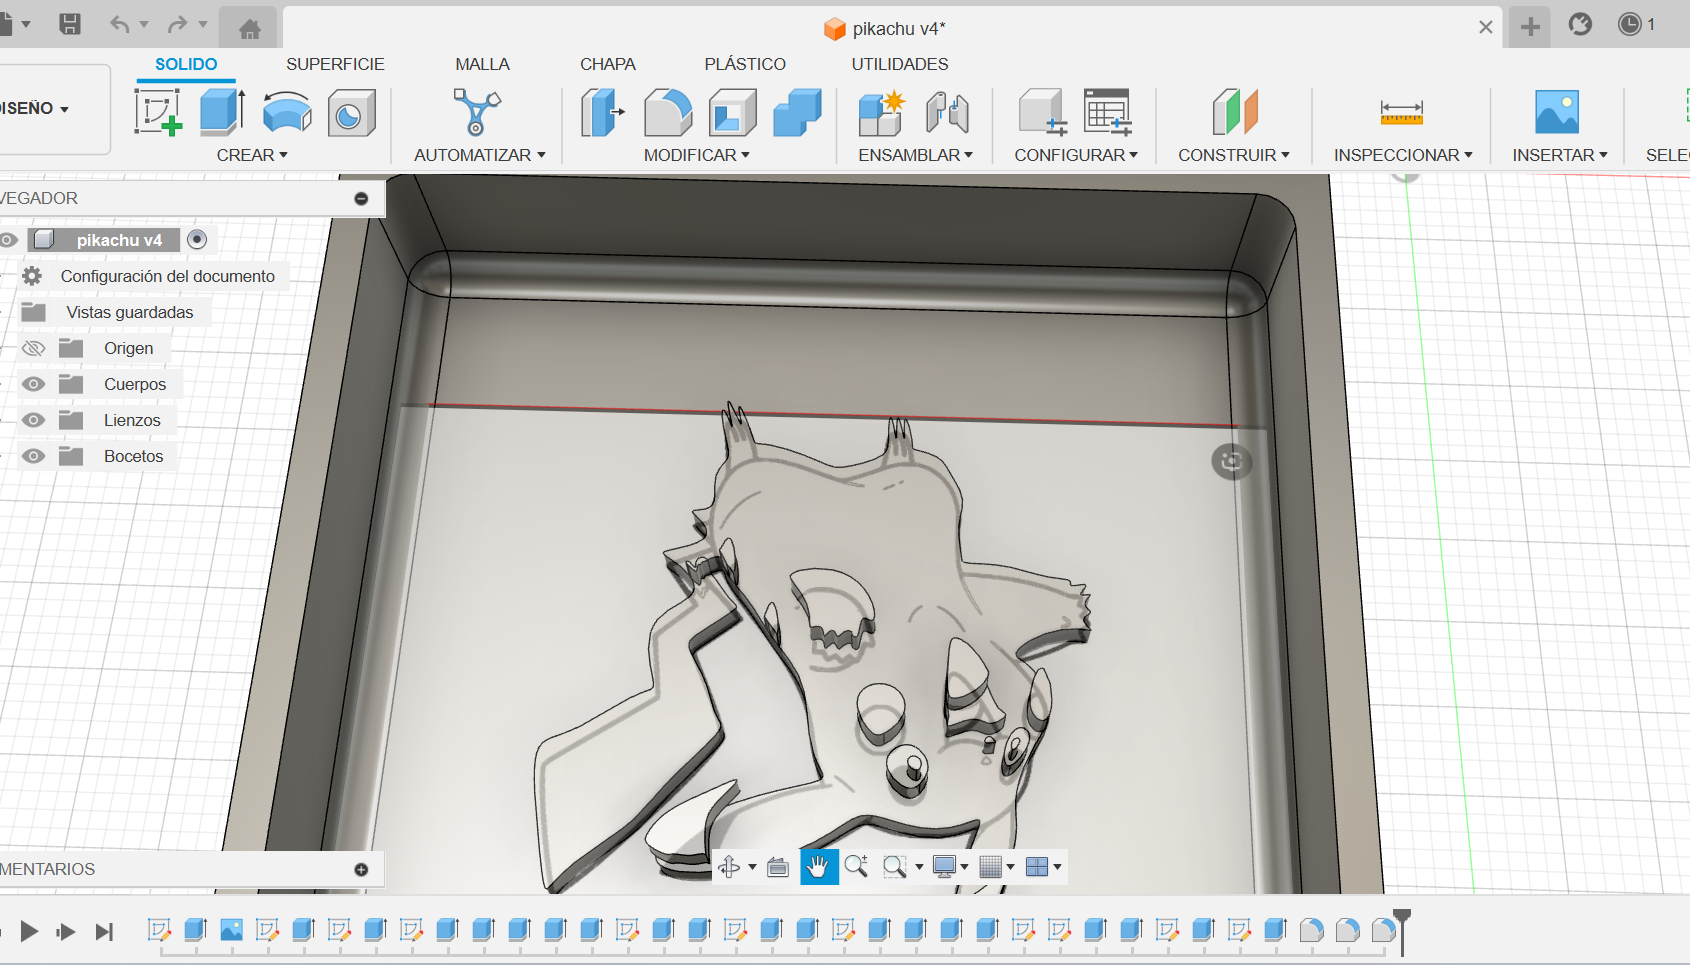This screenshot has width=1690, height=965.
Task: Open the INSPECCIONAR dropdown
Action: [x=1403, y=155]
